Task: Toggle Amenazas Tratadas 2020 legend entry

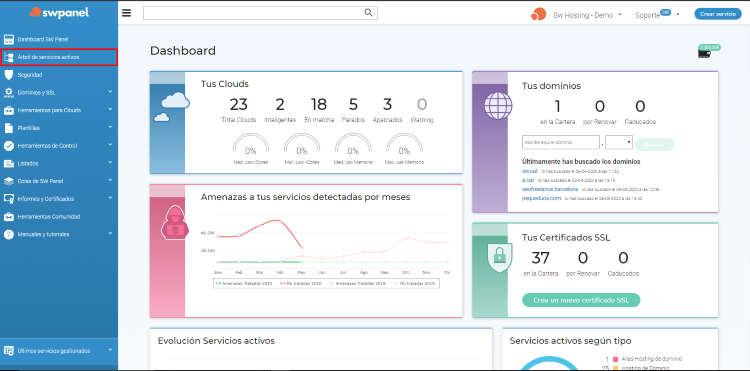Action: pyautogui.click(x=244, y=283)
